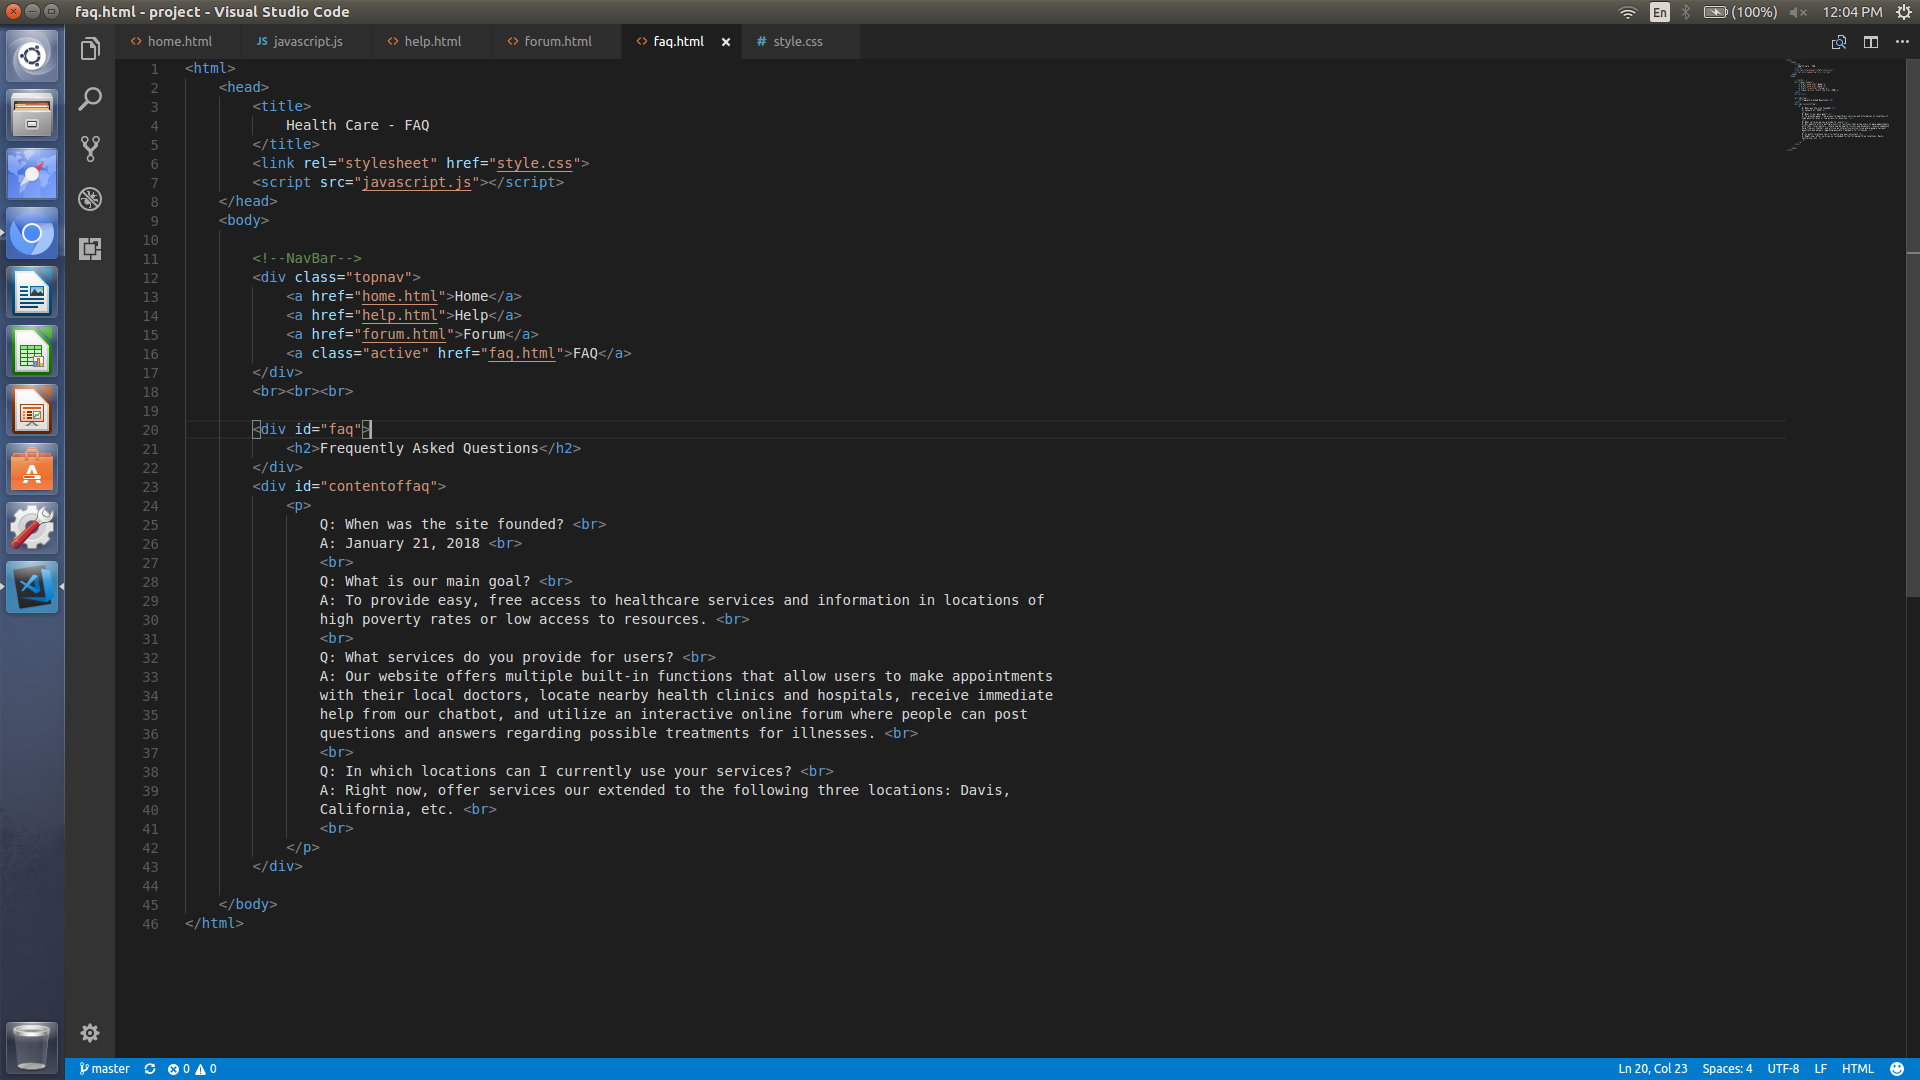Viewport: 1920px width, 1080px height.
Task: Click the feedback smiley in status bar
Action: click(x=1897, y=1069)
